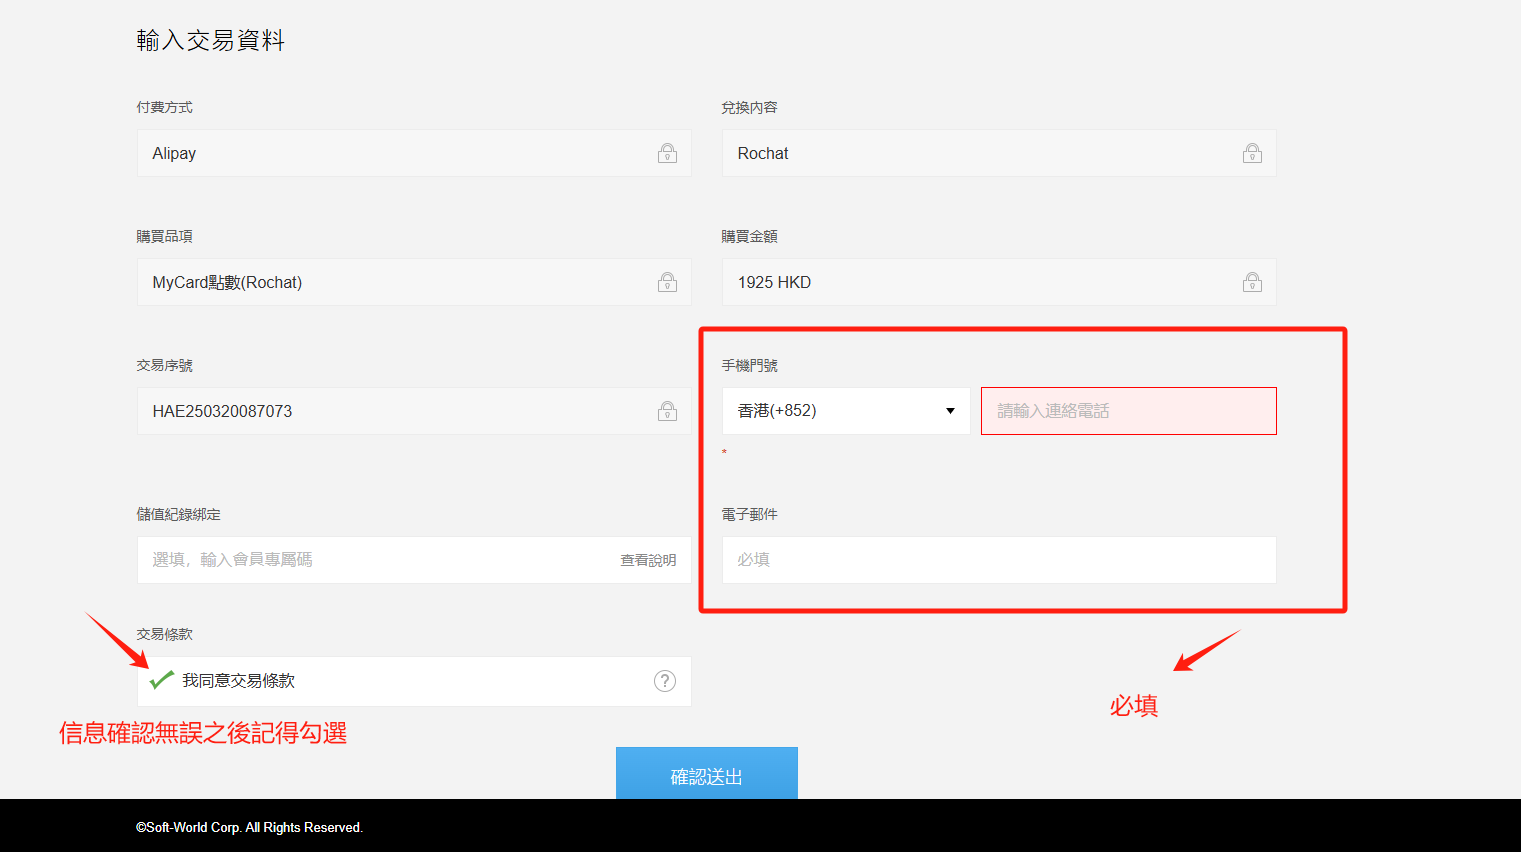
Task: Click the 我同意交易條款 label text
Action: point(238,681)
